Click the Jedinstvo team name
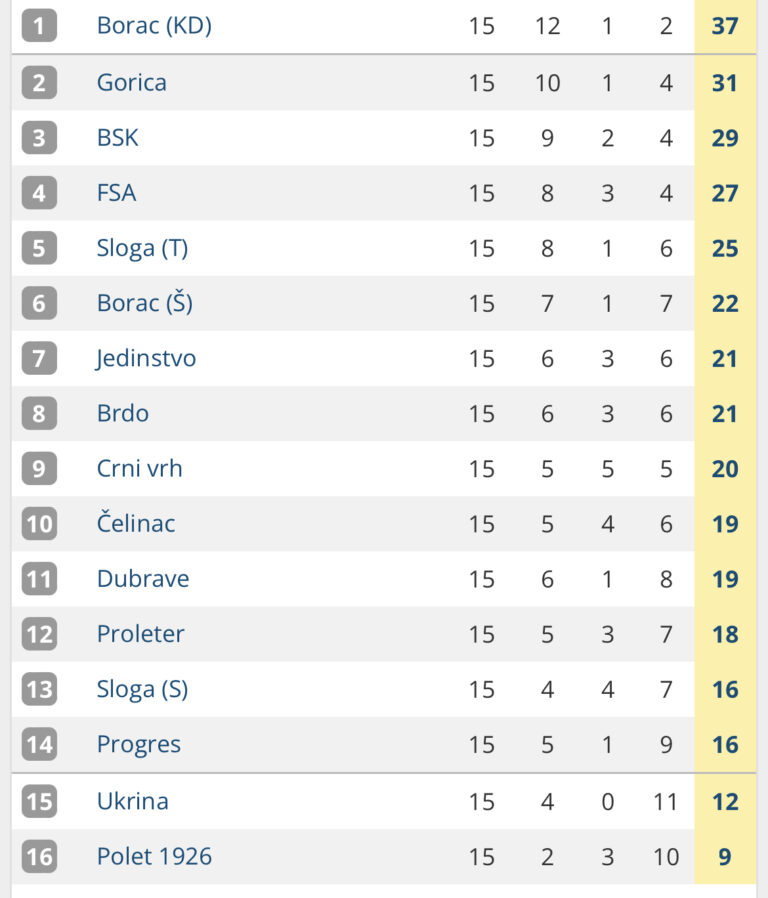The width and height of the screenshot is (768, 898). click(x=145, y=359)
